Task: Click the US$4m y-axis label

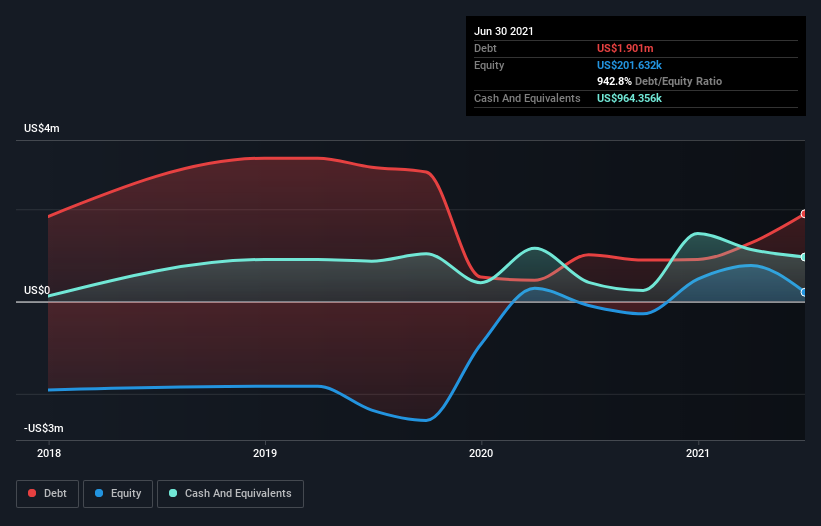Action: 42,128
